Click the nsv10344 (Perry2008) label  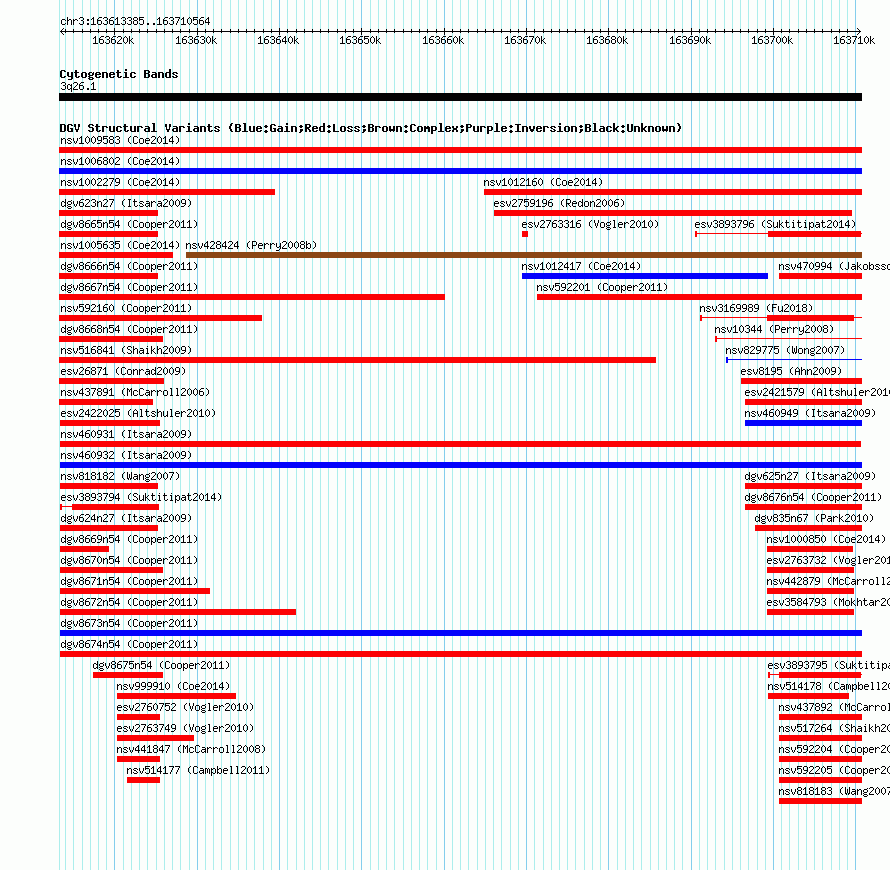[774, 329]
